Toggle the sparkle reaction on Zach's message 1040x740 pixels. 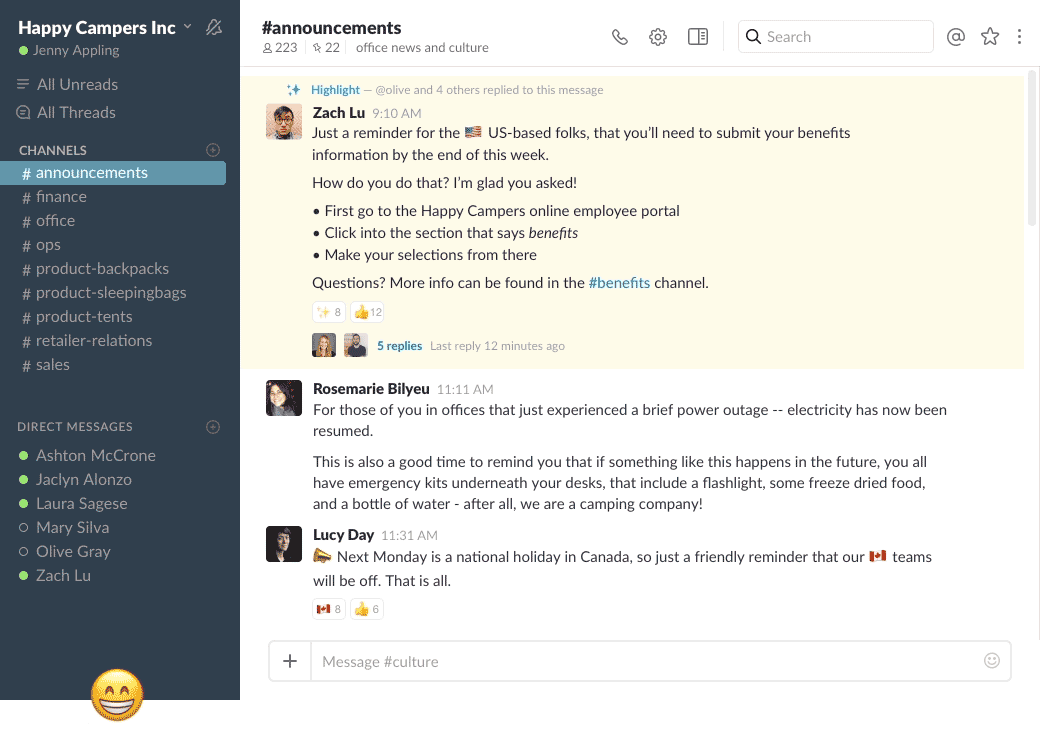coord(328,311)
